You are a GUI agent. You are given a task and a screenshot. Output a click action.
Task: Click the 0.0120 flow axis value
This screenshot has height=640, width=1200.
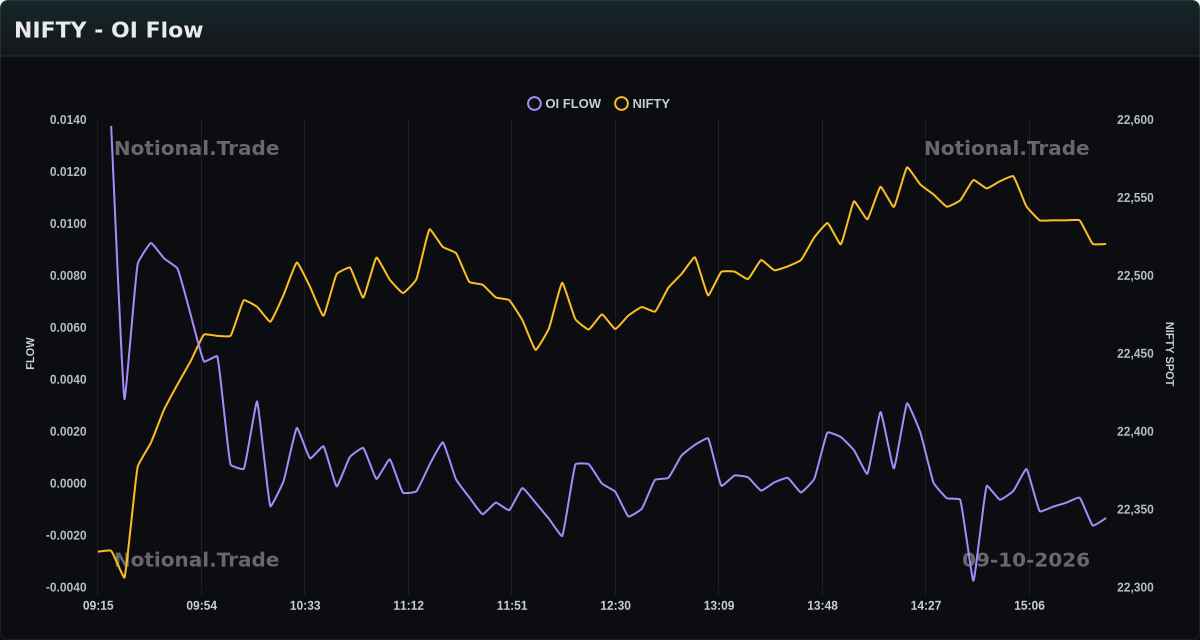68,172
